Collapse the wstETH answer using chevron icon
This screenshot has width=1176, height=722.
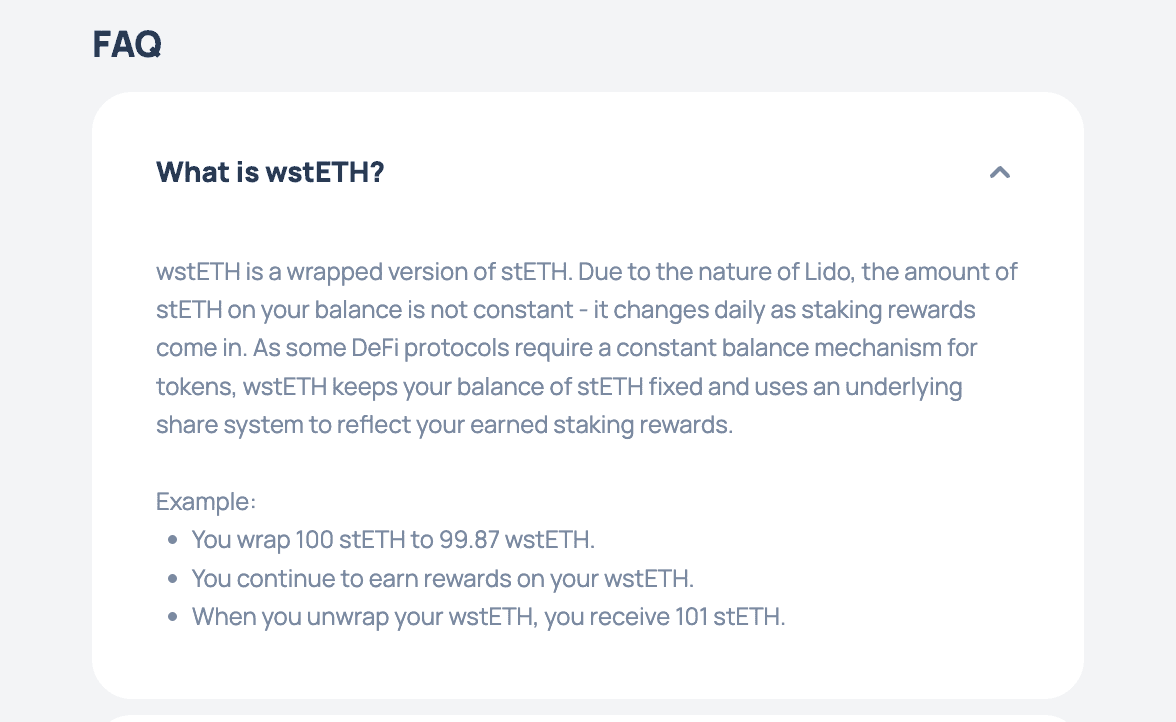999,172
